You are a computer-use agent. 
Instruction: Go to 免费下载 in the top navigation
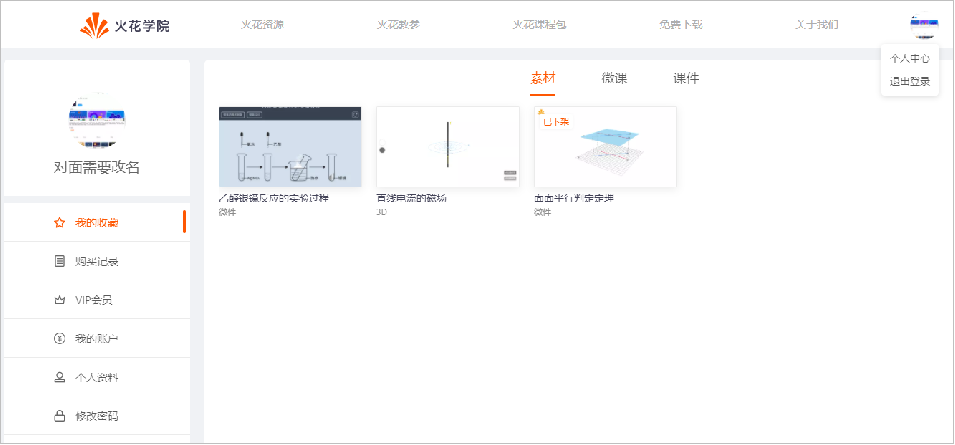681,25
